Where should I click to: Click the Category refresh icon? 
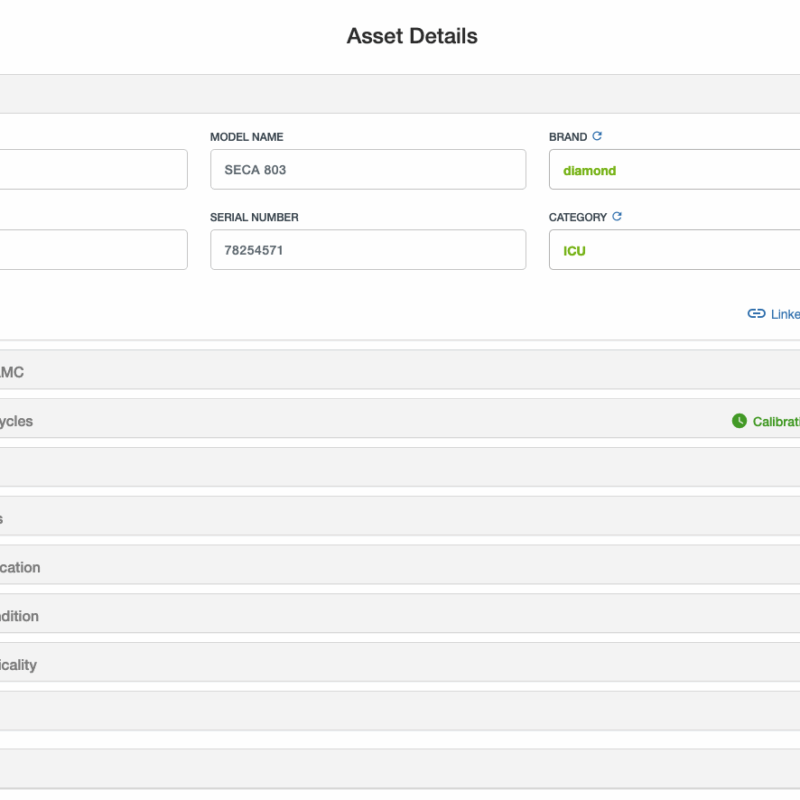click(x=617, y=216)
